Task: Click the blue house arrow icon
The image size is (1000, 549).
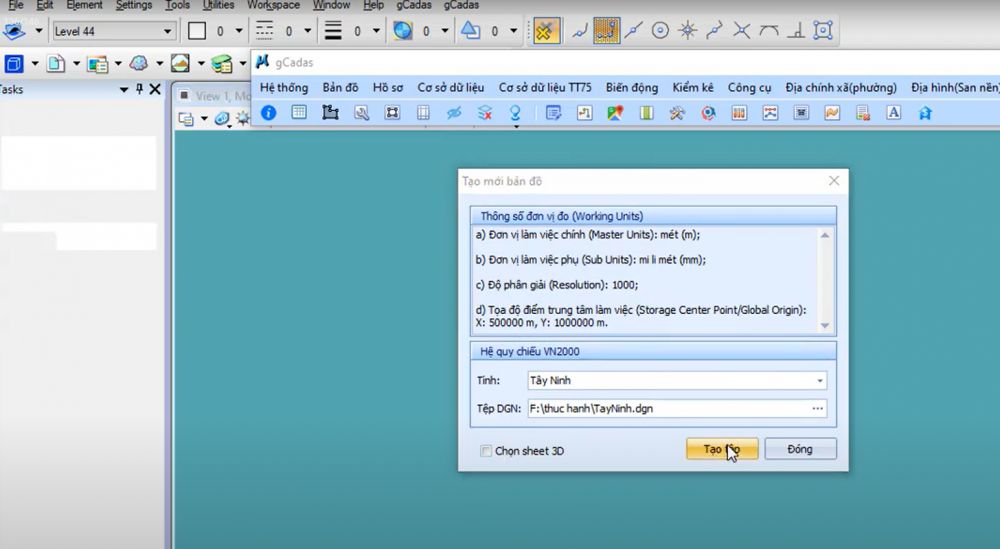Action: pos(925,113)
